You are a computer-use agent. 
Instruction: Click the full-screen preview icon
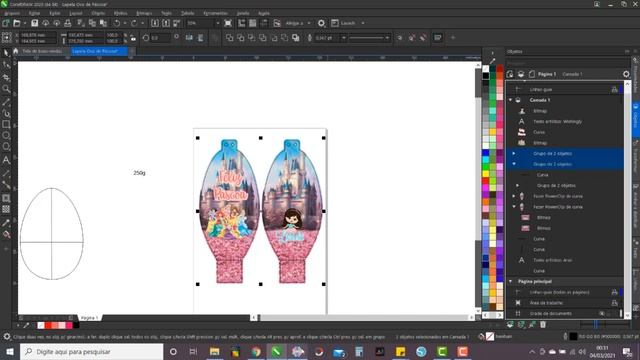228,23
